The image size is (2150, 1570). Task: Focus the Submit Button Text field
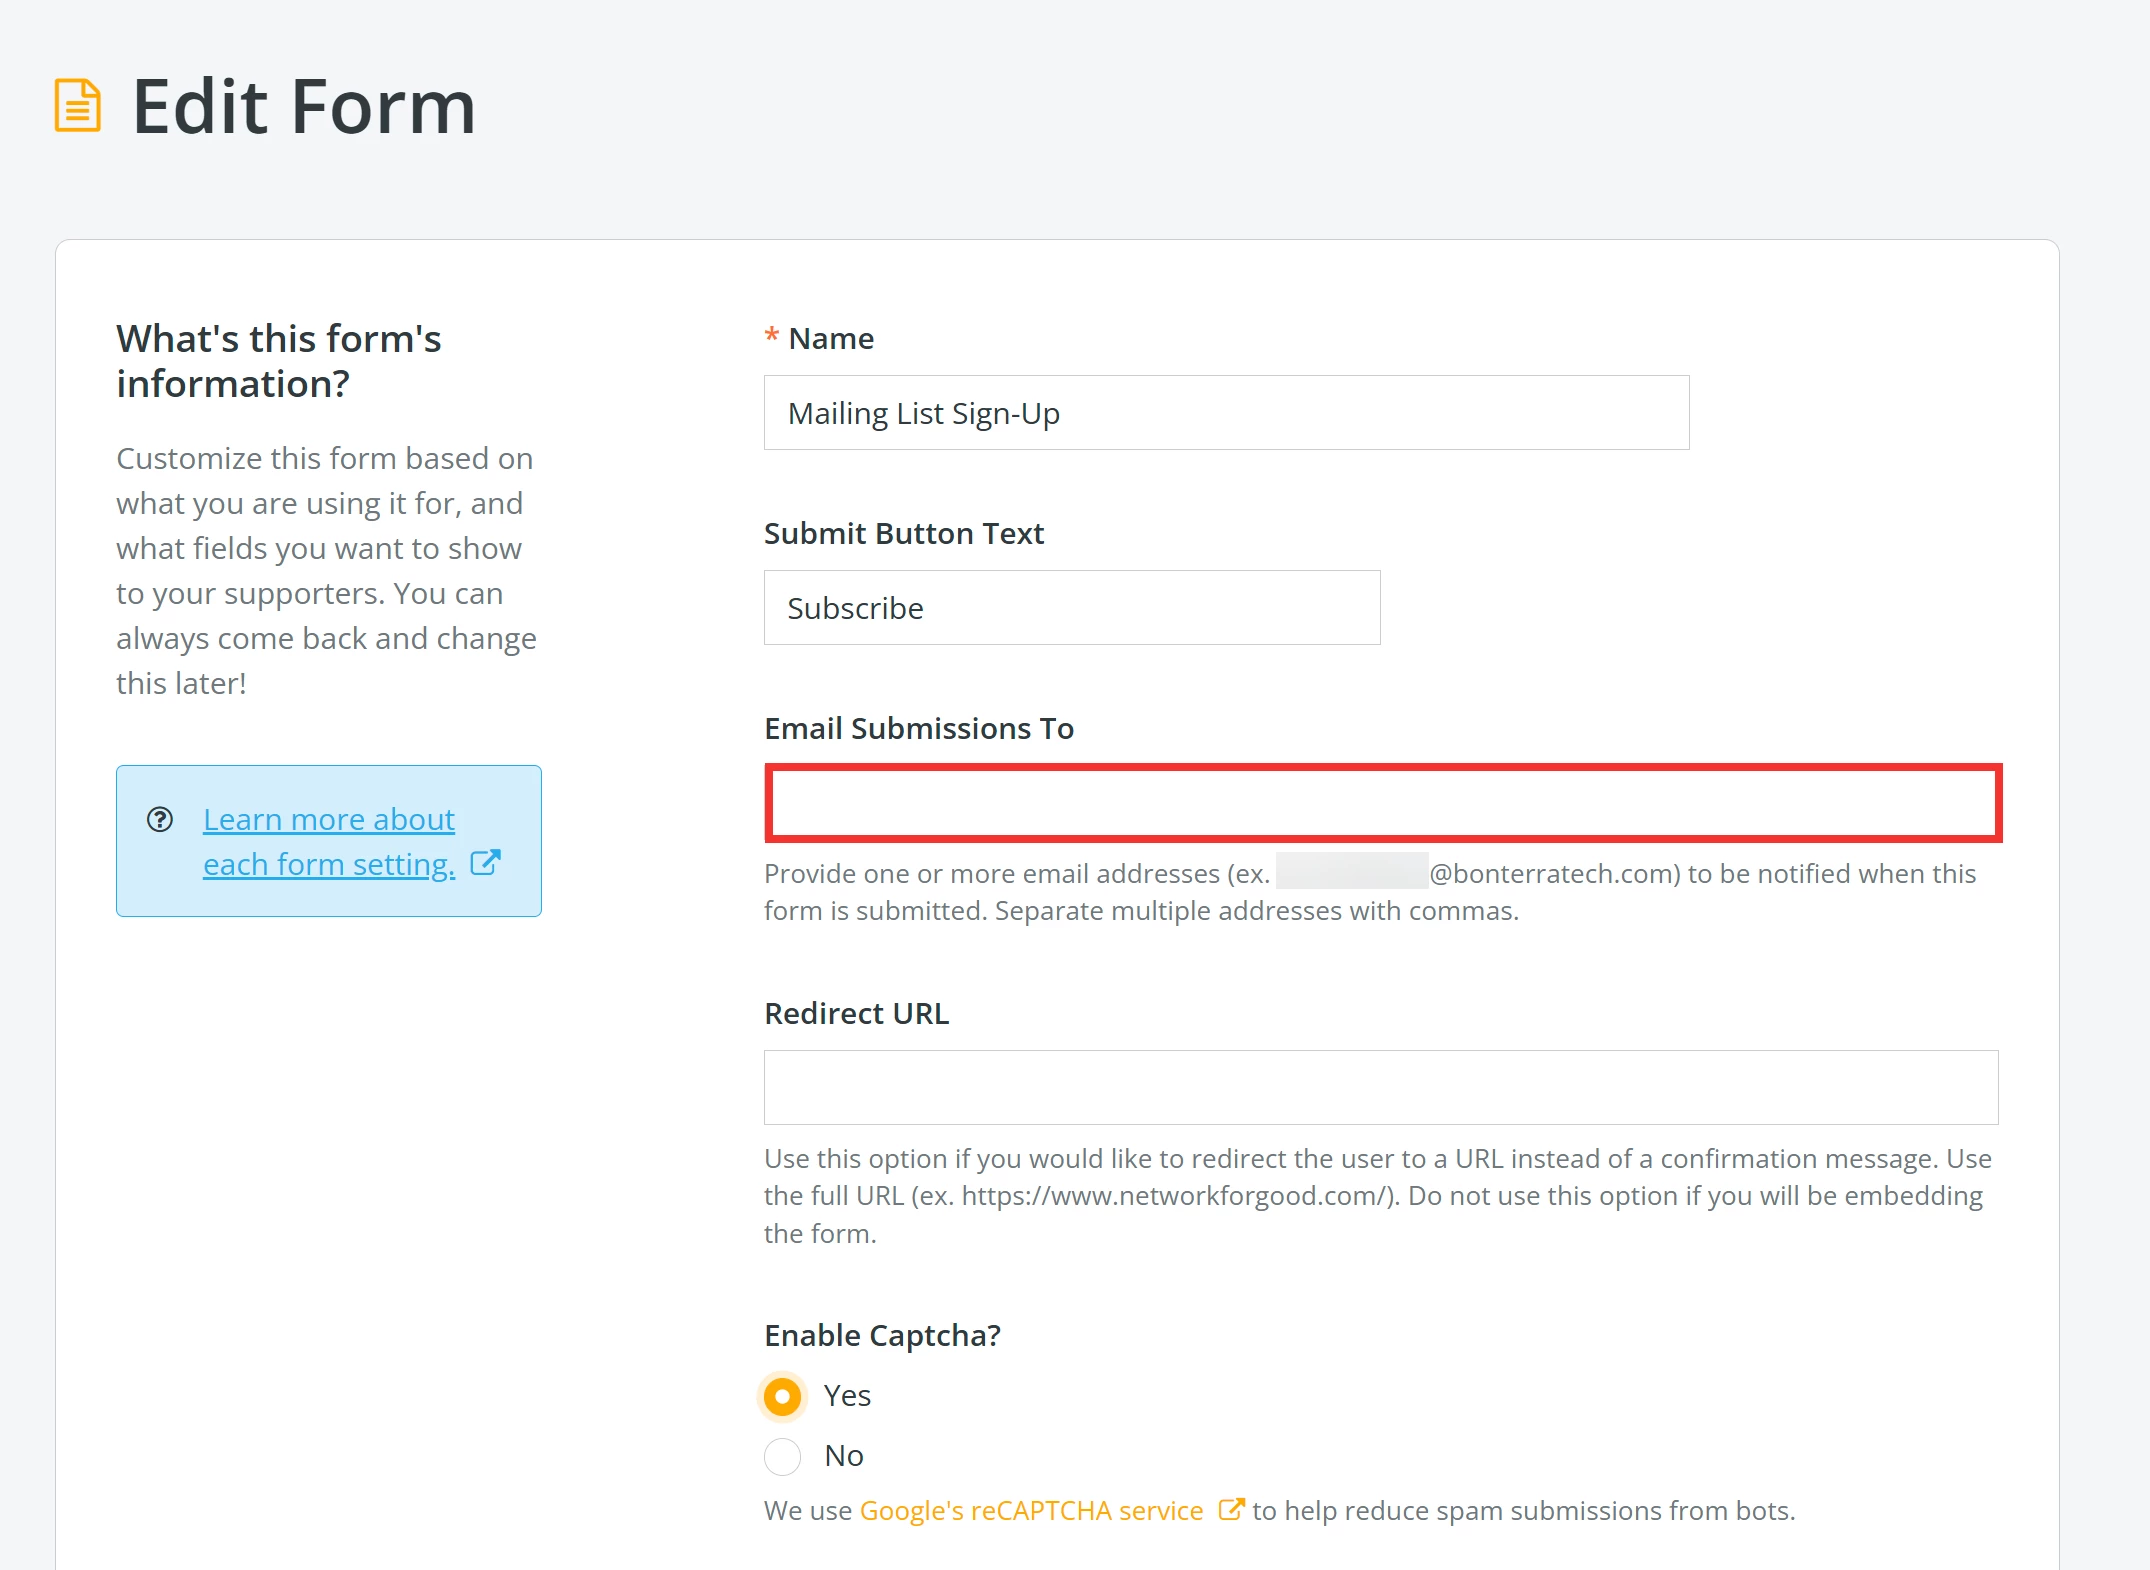tap(1071, 608)
